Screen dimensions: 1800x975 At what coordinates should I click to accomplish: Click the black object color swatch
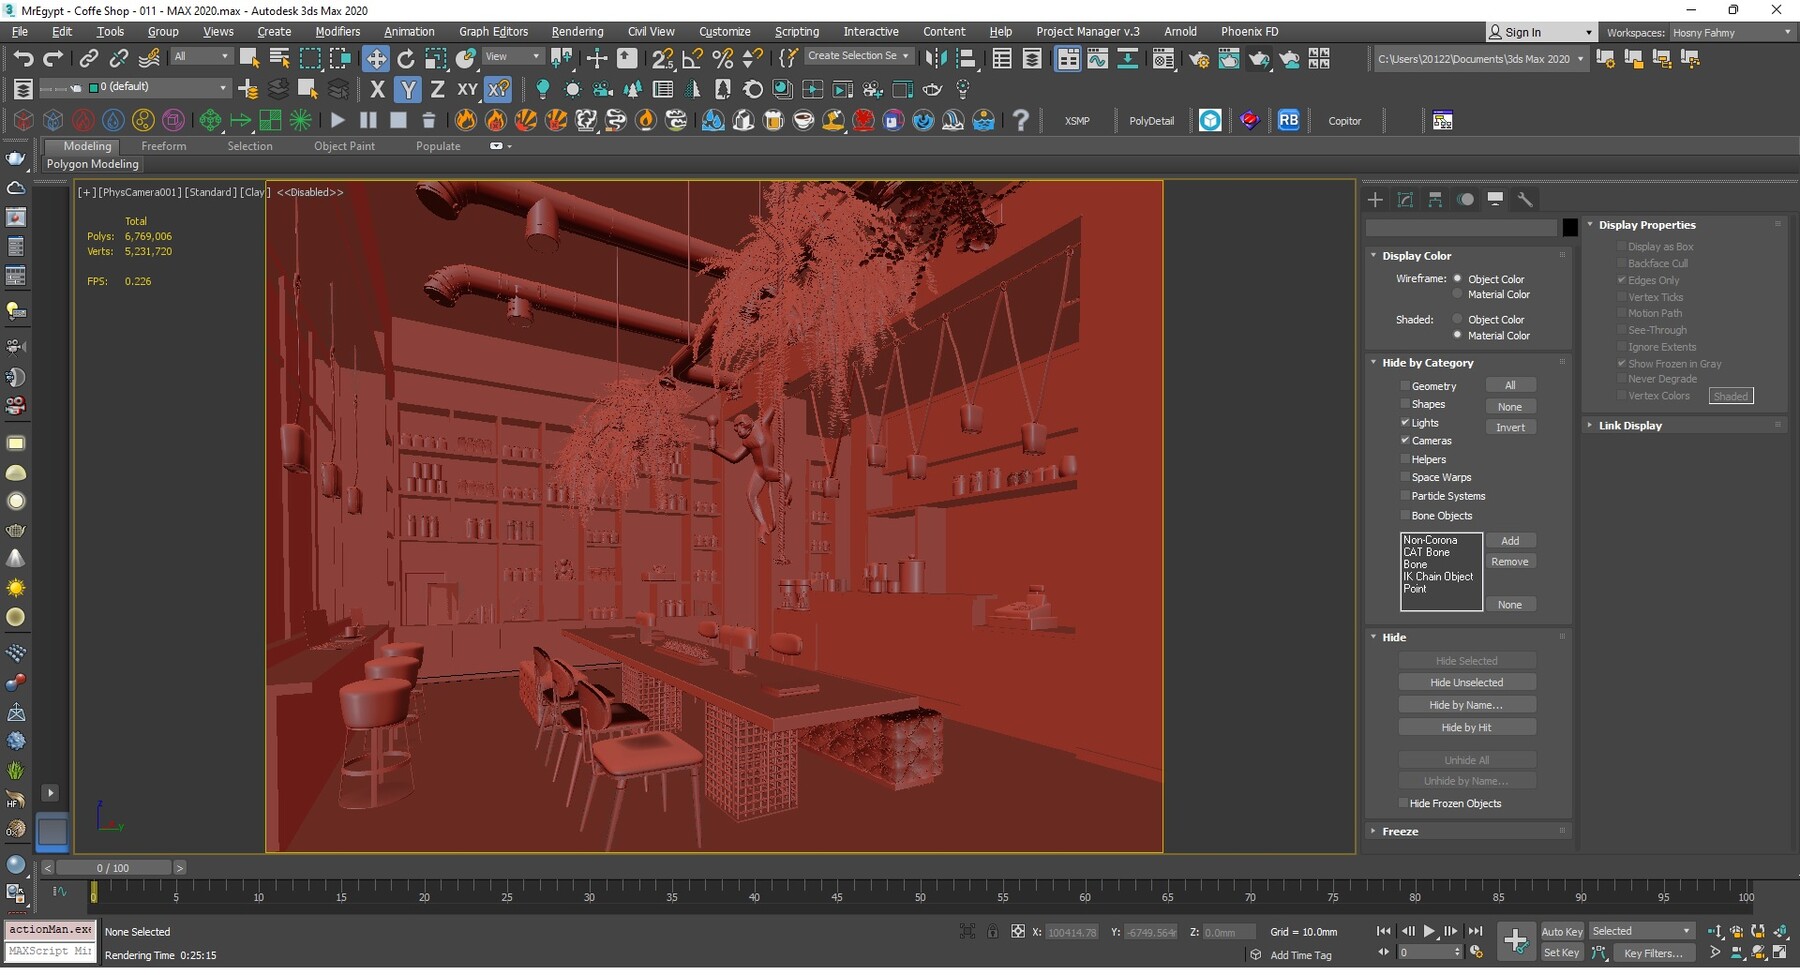[1570, 228]
